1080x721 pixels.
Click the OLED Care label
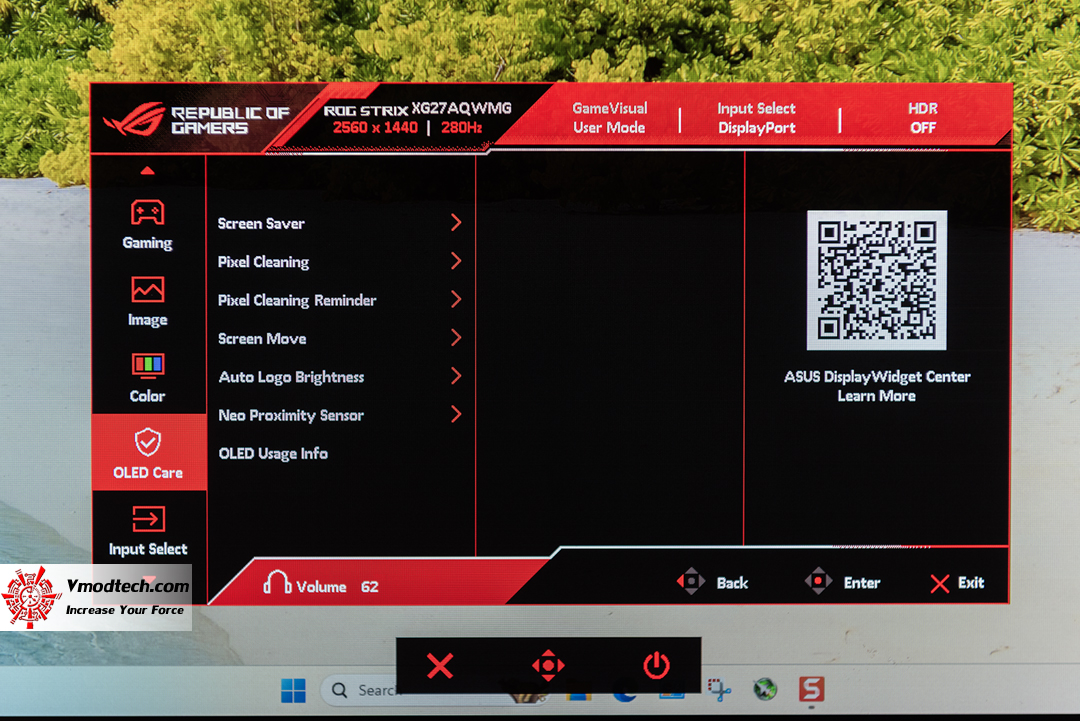[x=148, y=473]
